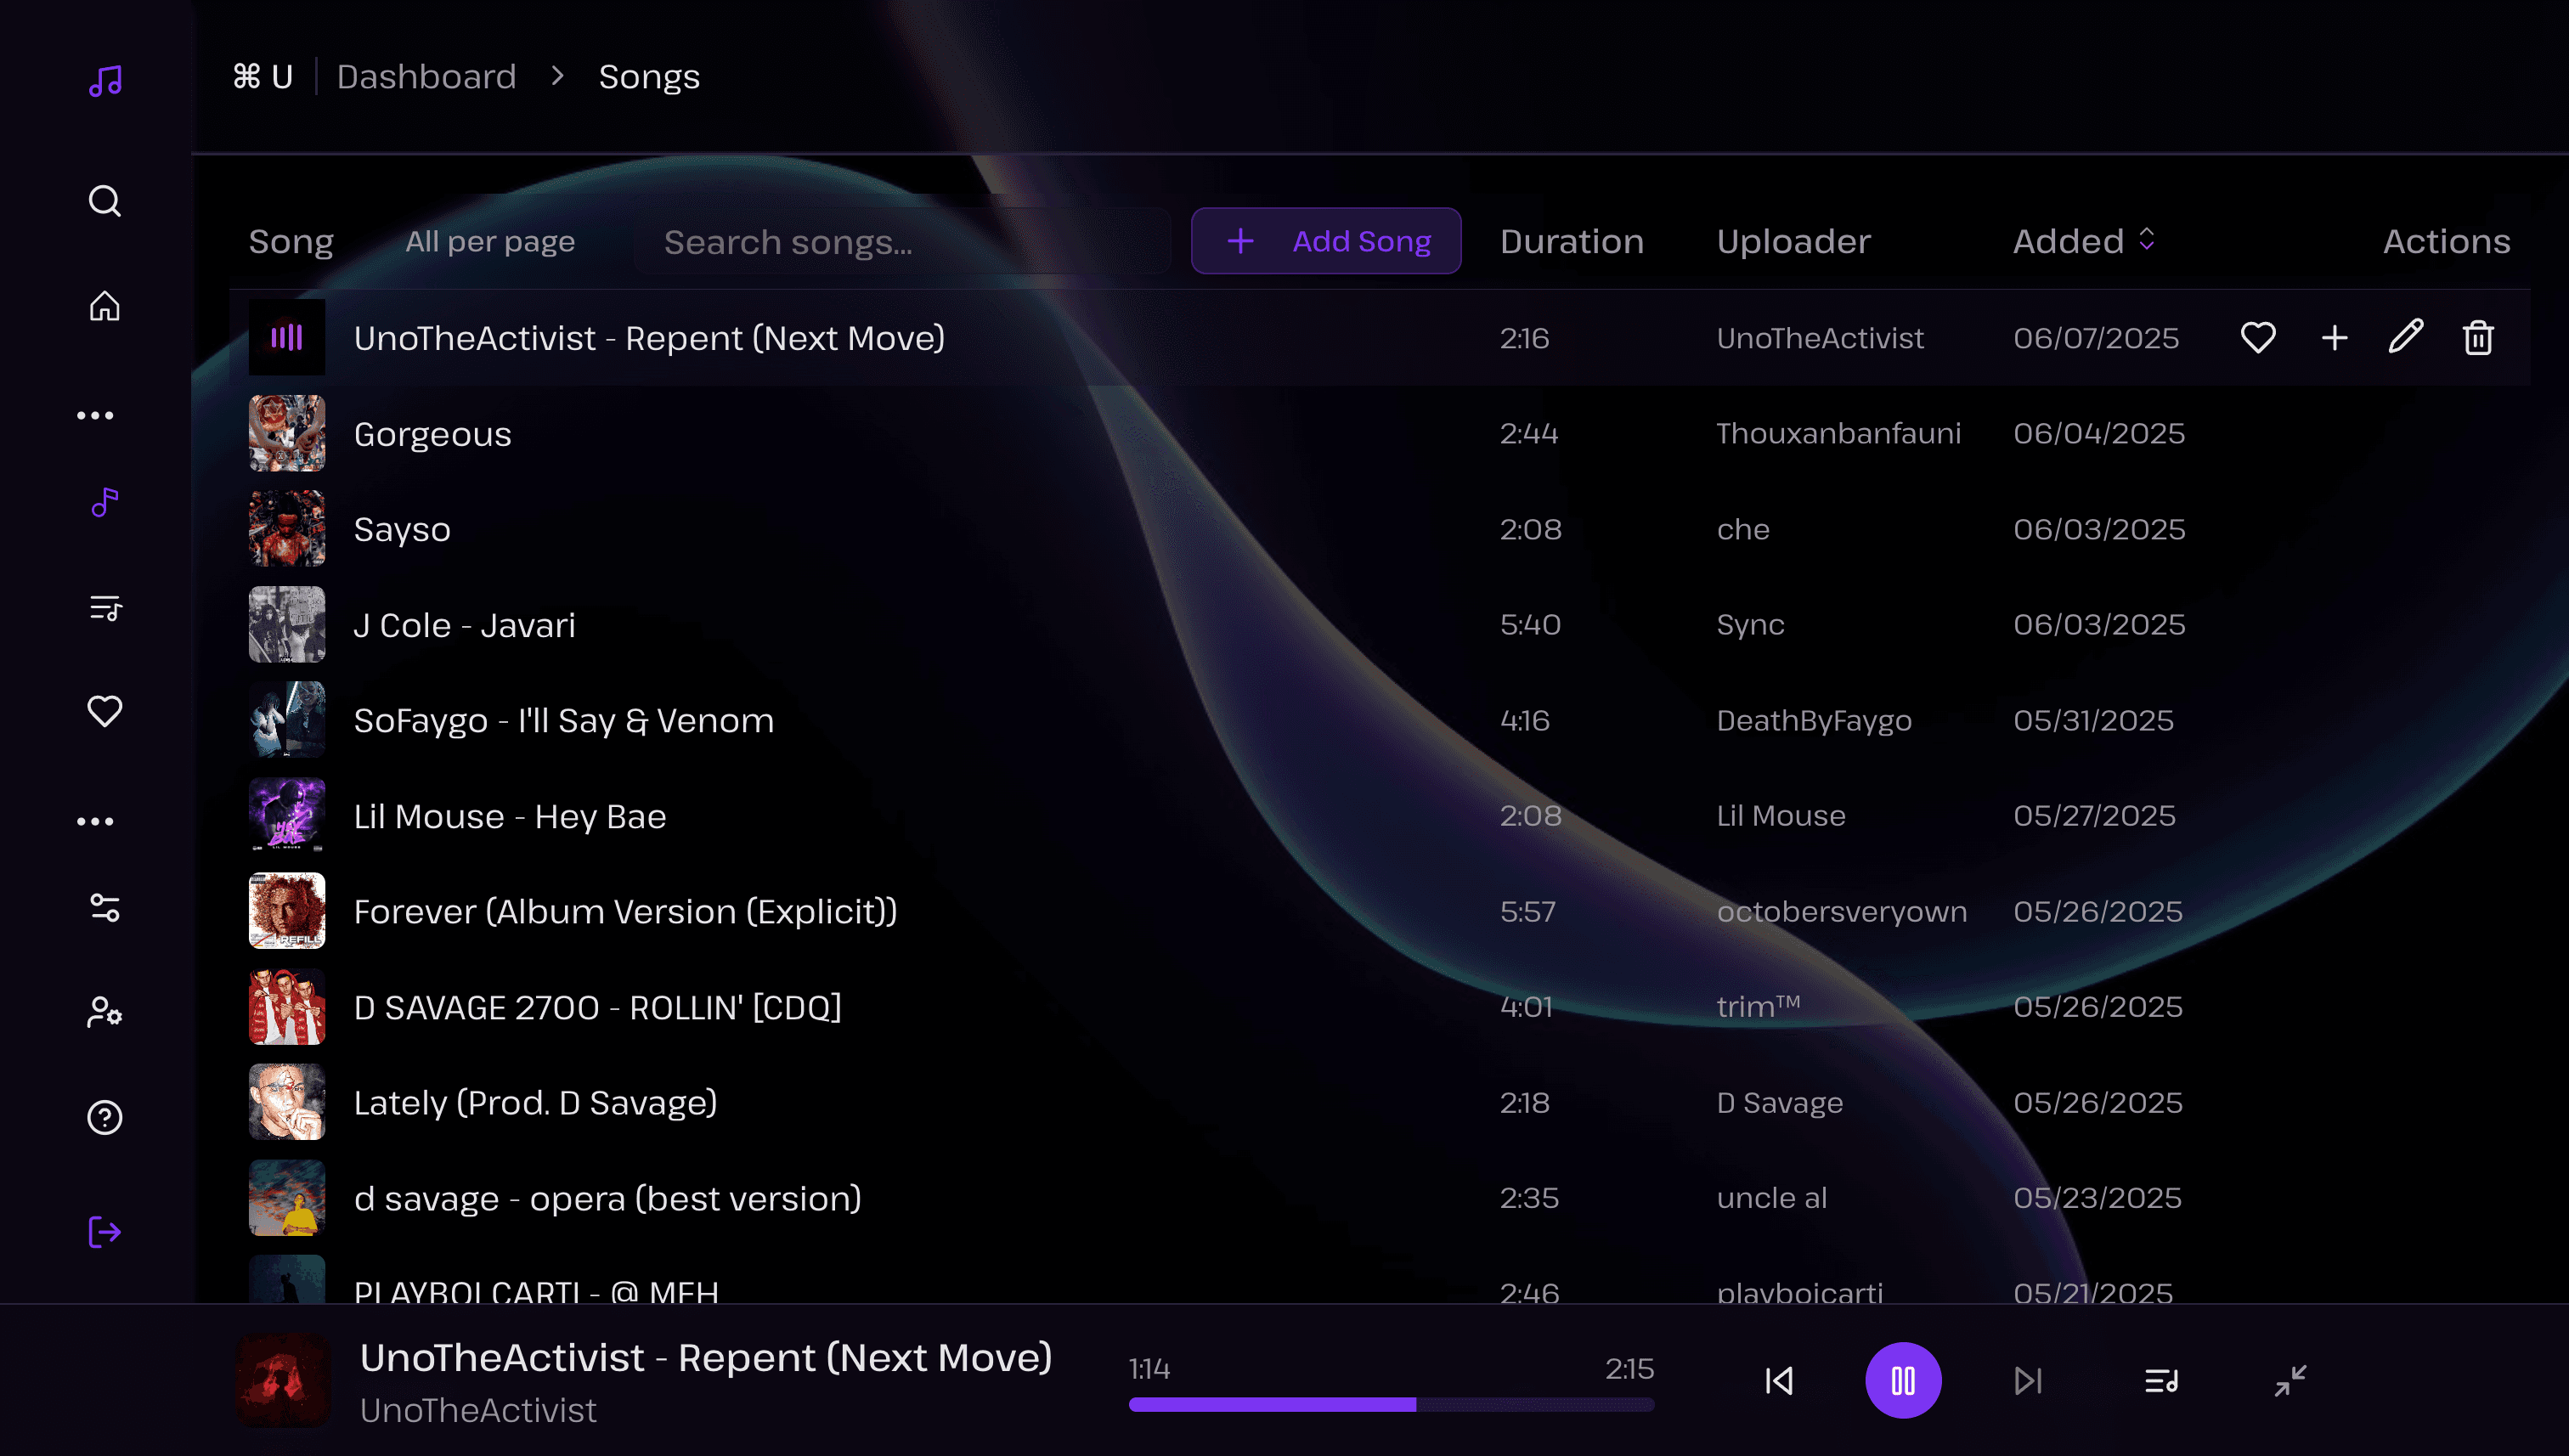Open the upper ellipsis menu in sidebar
Screen dimensions: 2569x1456
95,415
